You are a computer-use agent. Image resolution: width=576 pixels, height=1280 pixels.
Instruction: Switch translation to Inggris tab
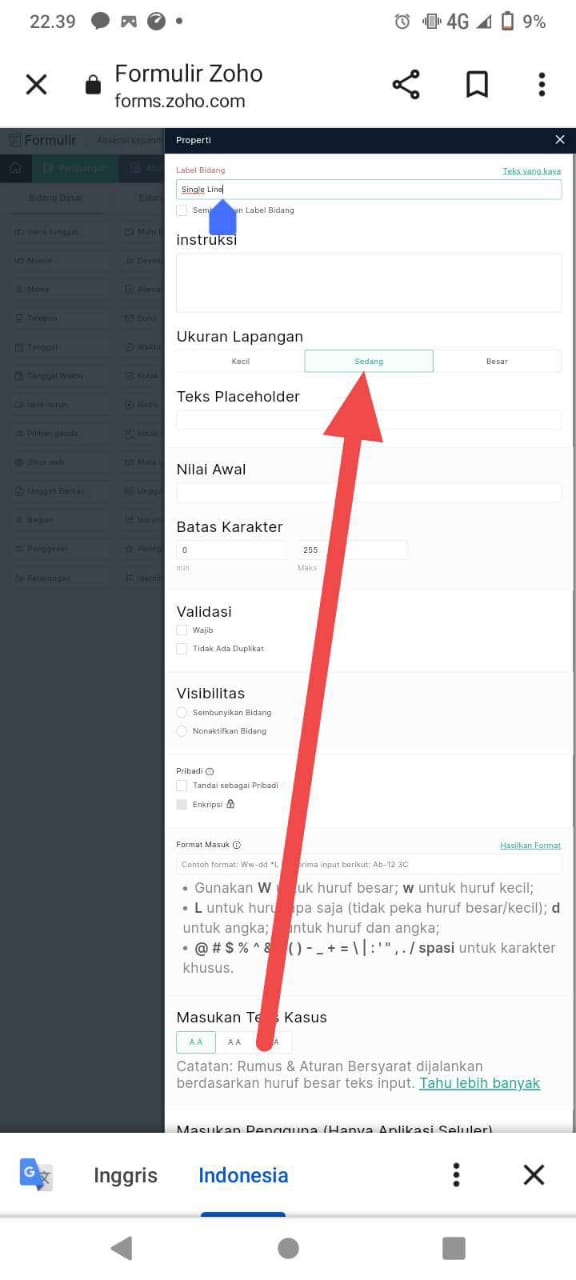pos(126,1175)
